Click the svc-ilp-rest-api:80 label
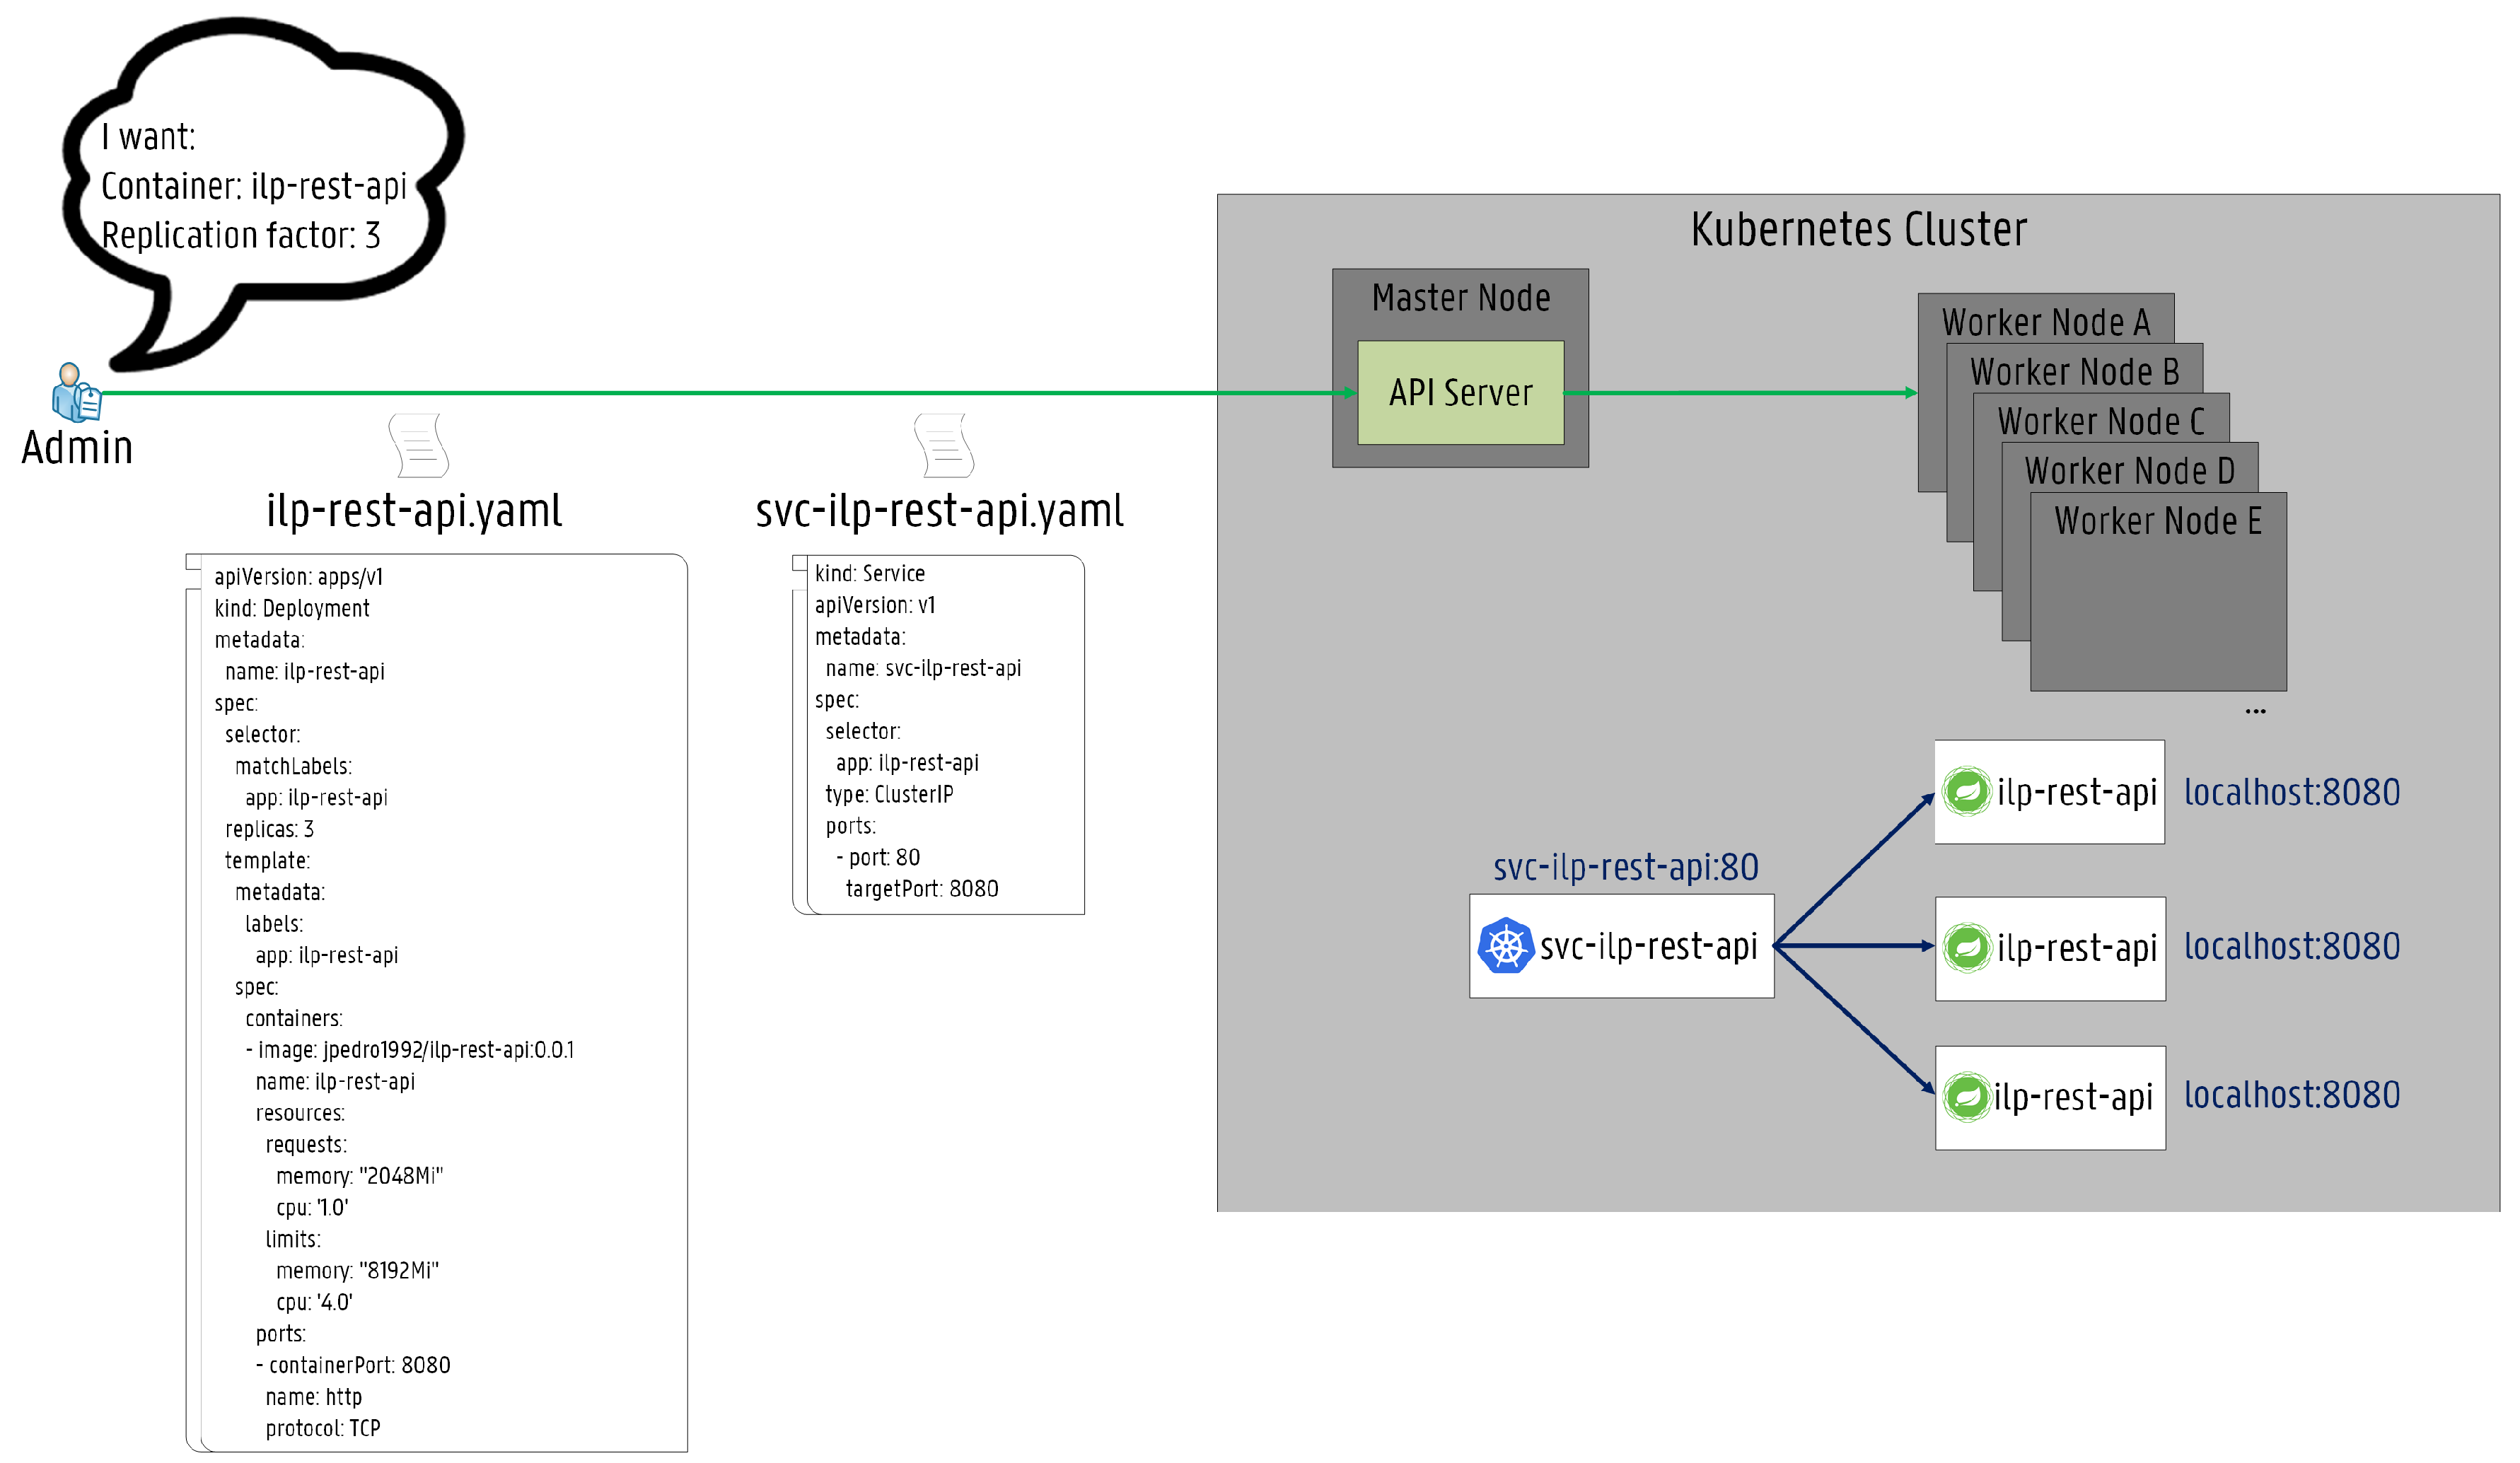The image size is (2520, 1463). (x=1625, y=867)
